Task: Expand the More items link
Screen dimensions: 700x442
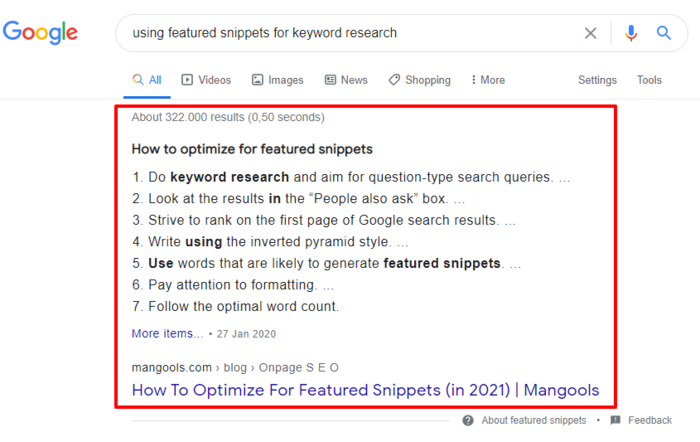Action: tap(167, 334)
